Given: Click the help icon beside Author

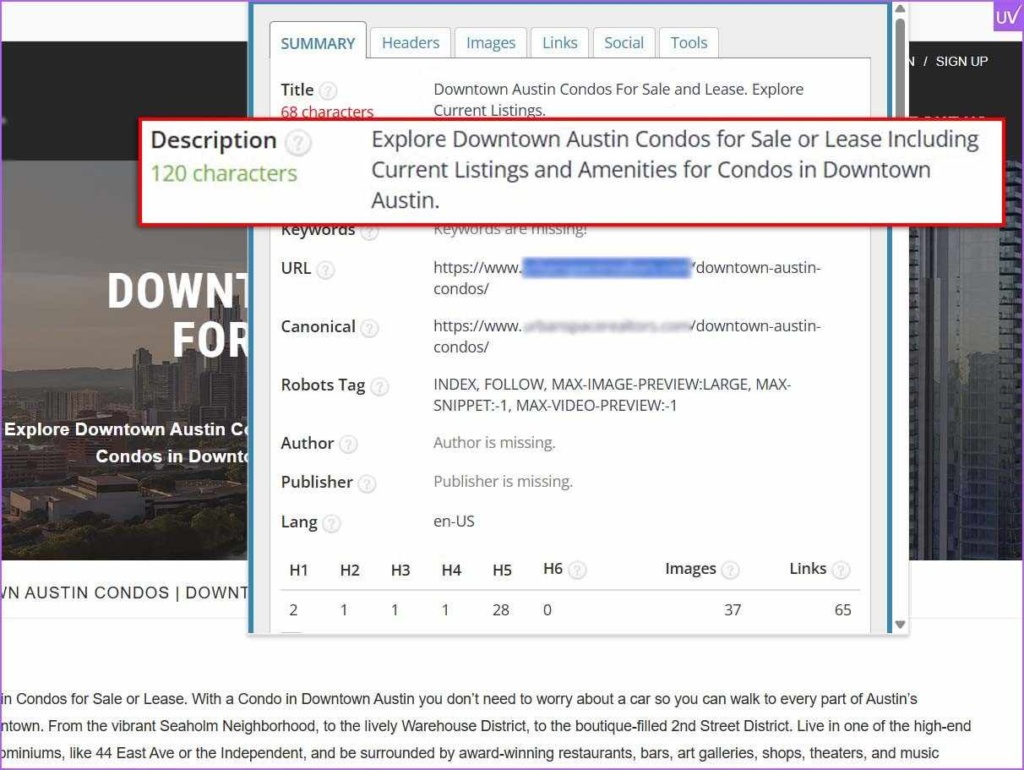Looking at the screenshot, I should point(348,444).
